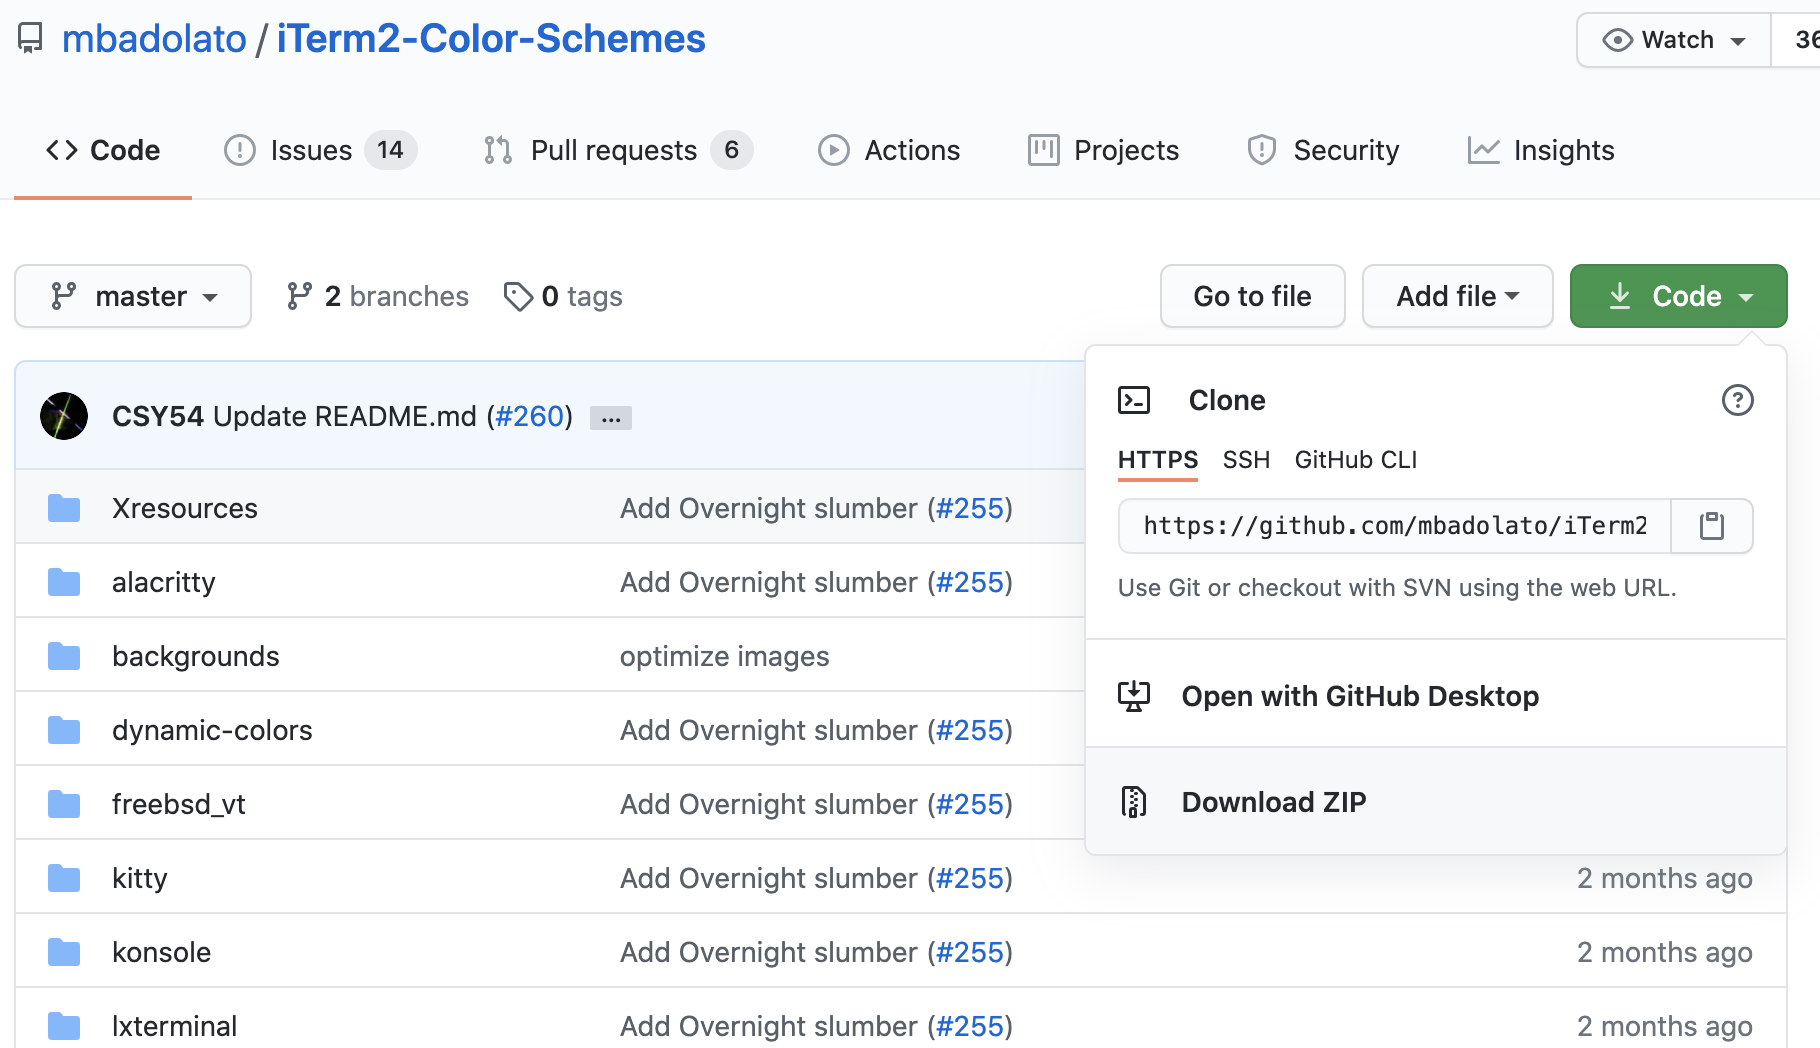Screen dimensions: 1820x1048
Task: Open the #260 pull request link
Action: (530, 416)
